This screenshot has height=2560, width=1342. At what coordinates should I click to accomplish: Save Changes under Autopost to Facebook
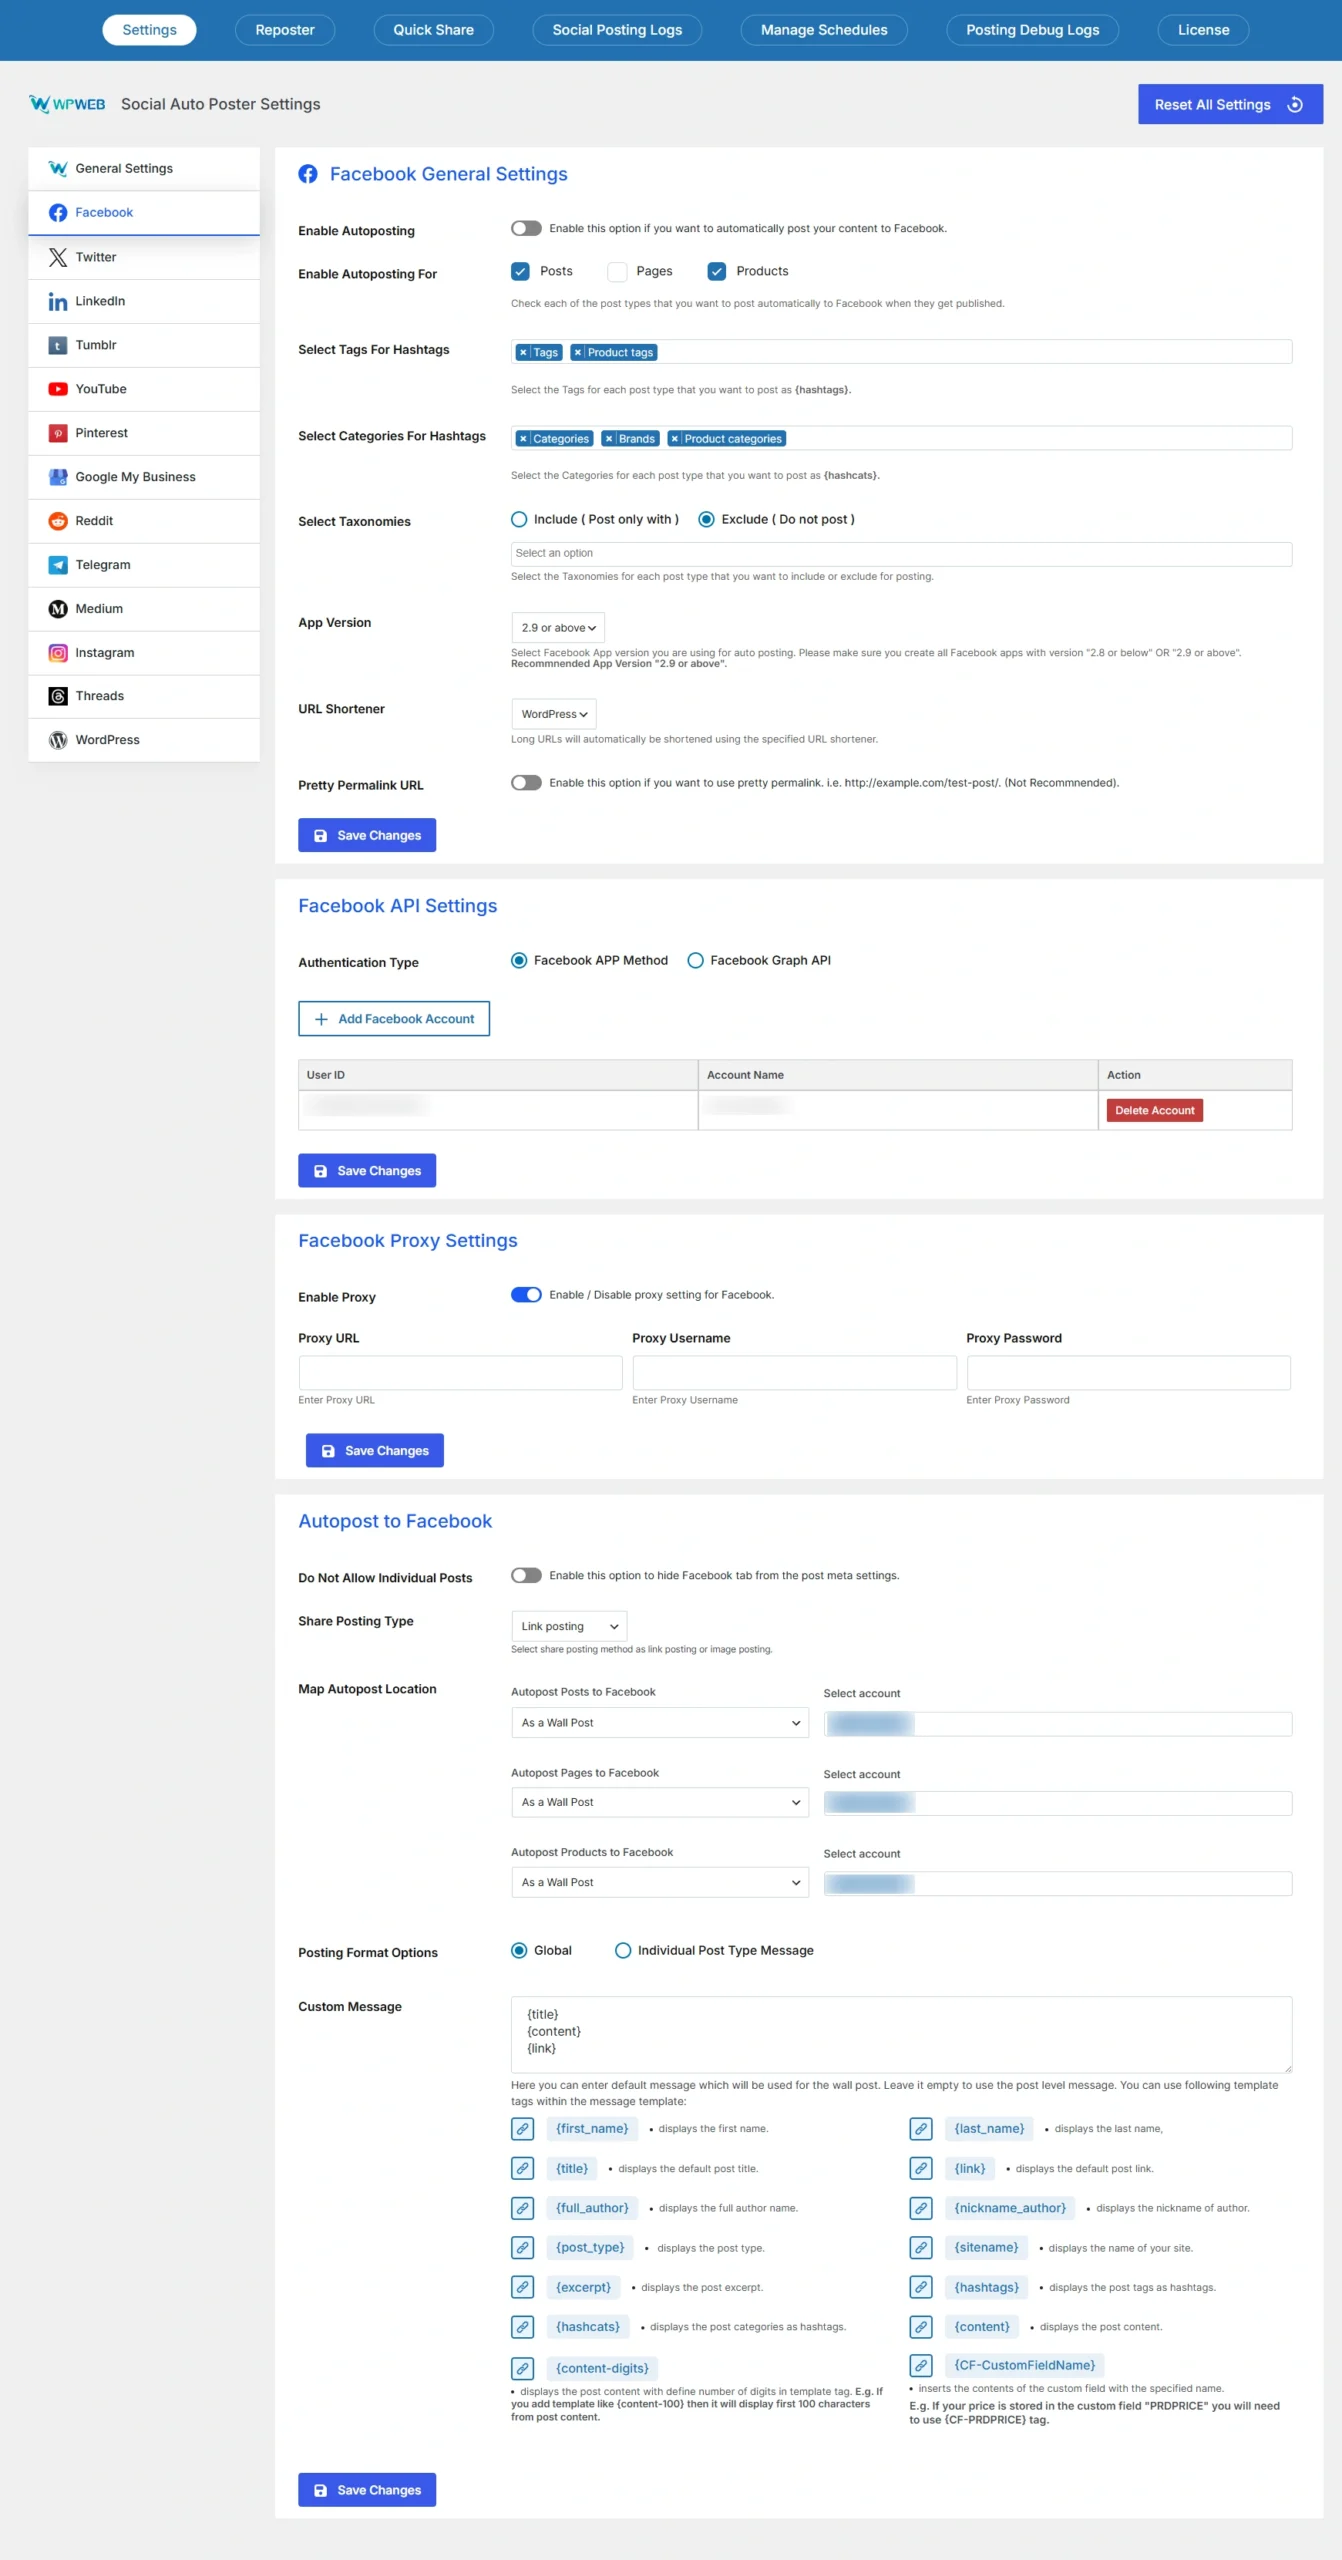pos(367,2490)
